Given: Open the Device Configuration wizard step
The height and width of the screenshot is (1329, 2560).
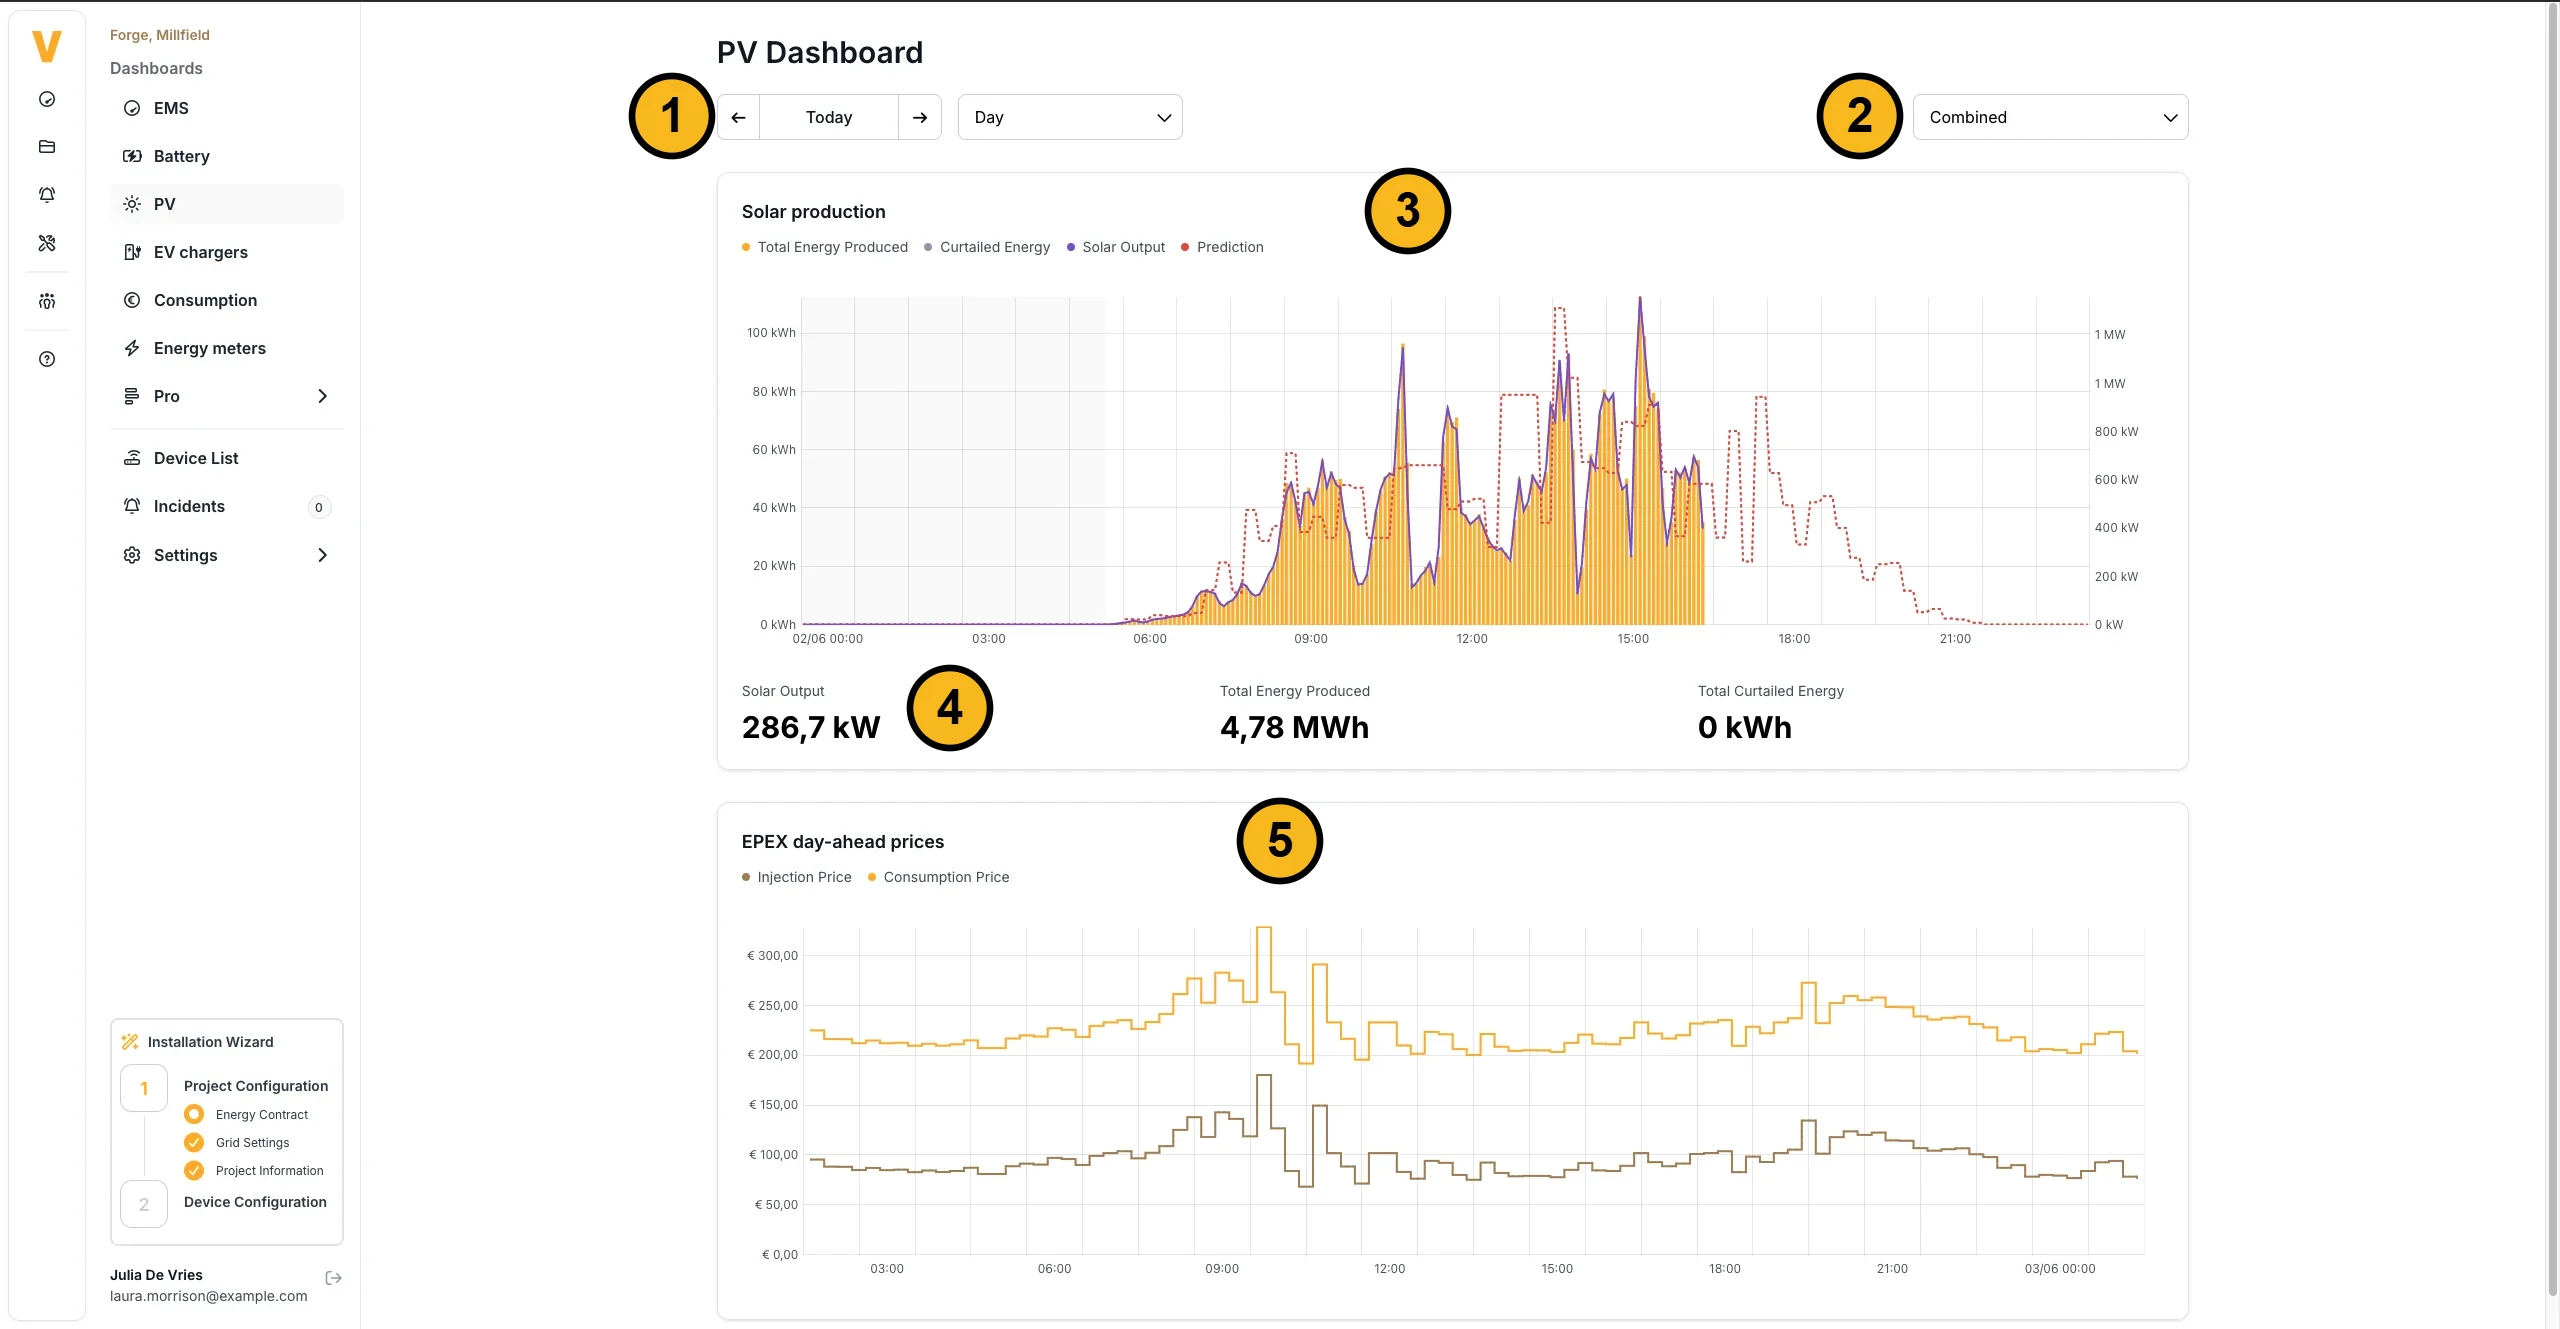Looking at the screenshot, I should tap(255, 1202).
